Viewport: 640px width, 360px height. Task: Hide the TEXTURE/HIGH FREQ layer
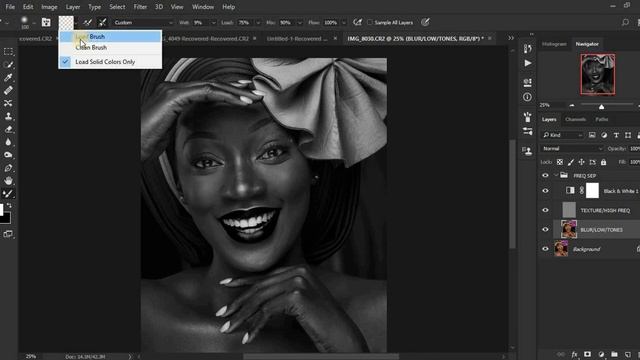click(x=545, y=210)
